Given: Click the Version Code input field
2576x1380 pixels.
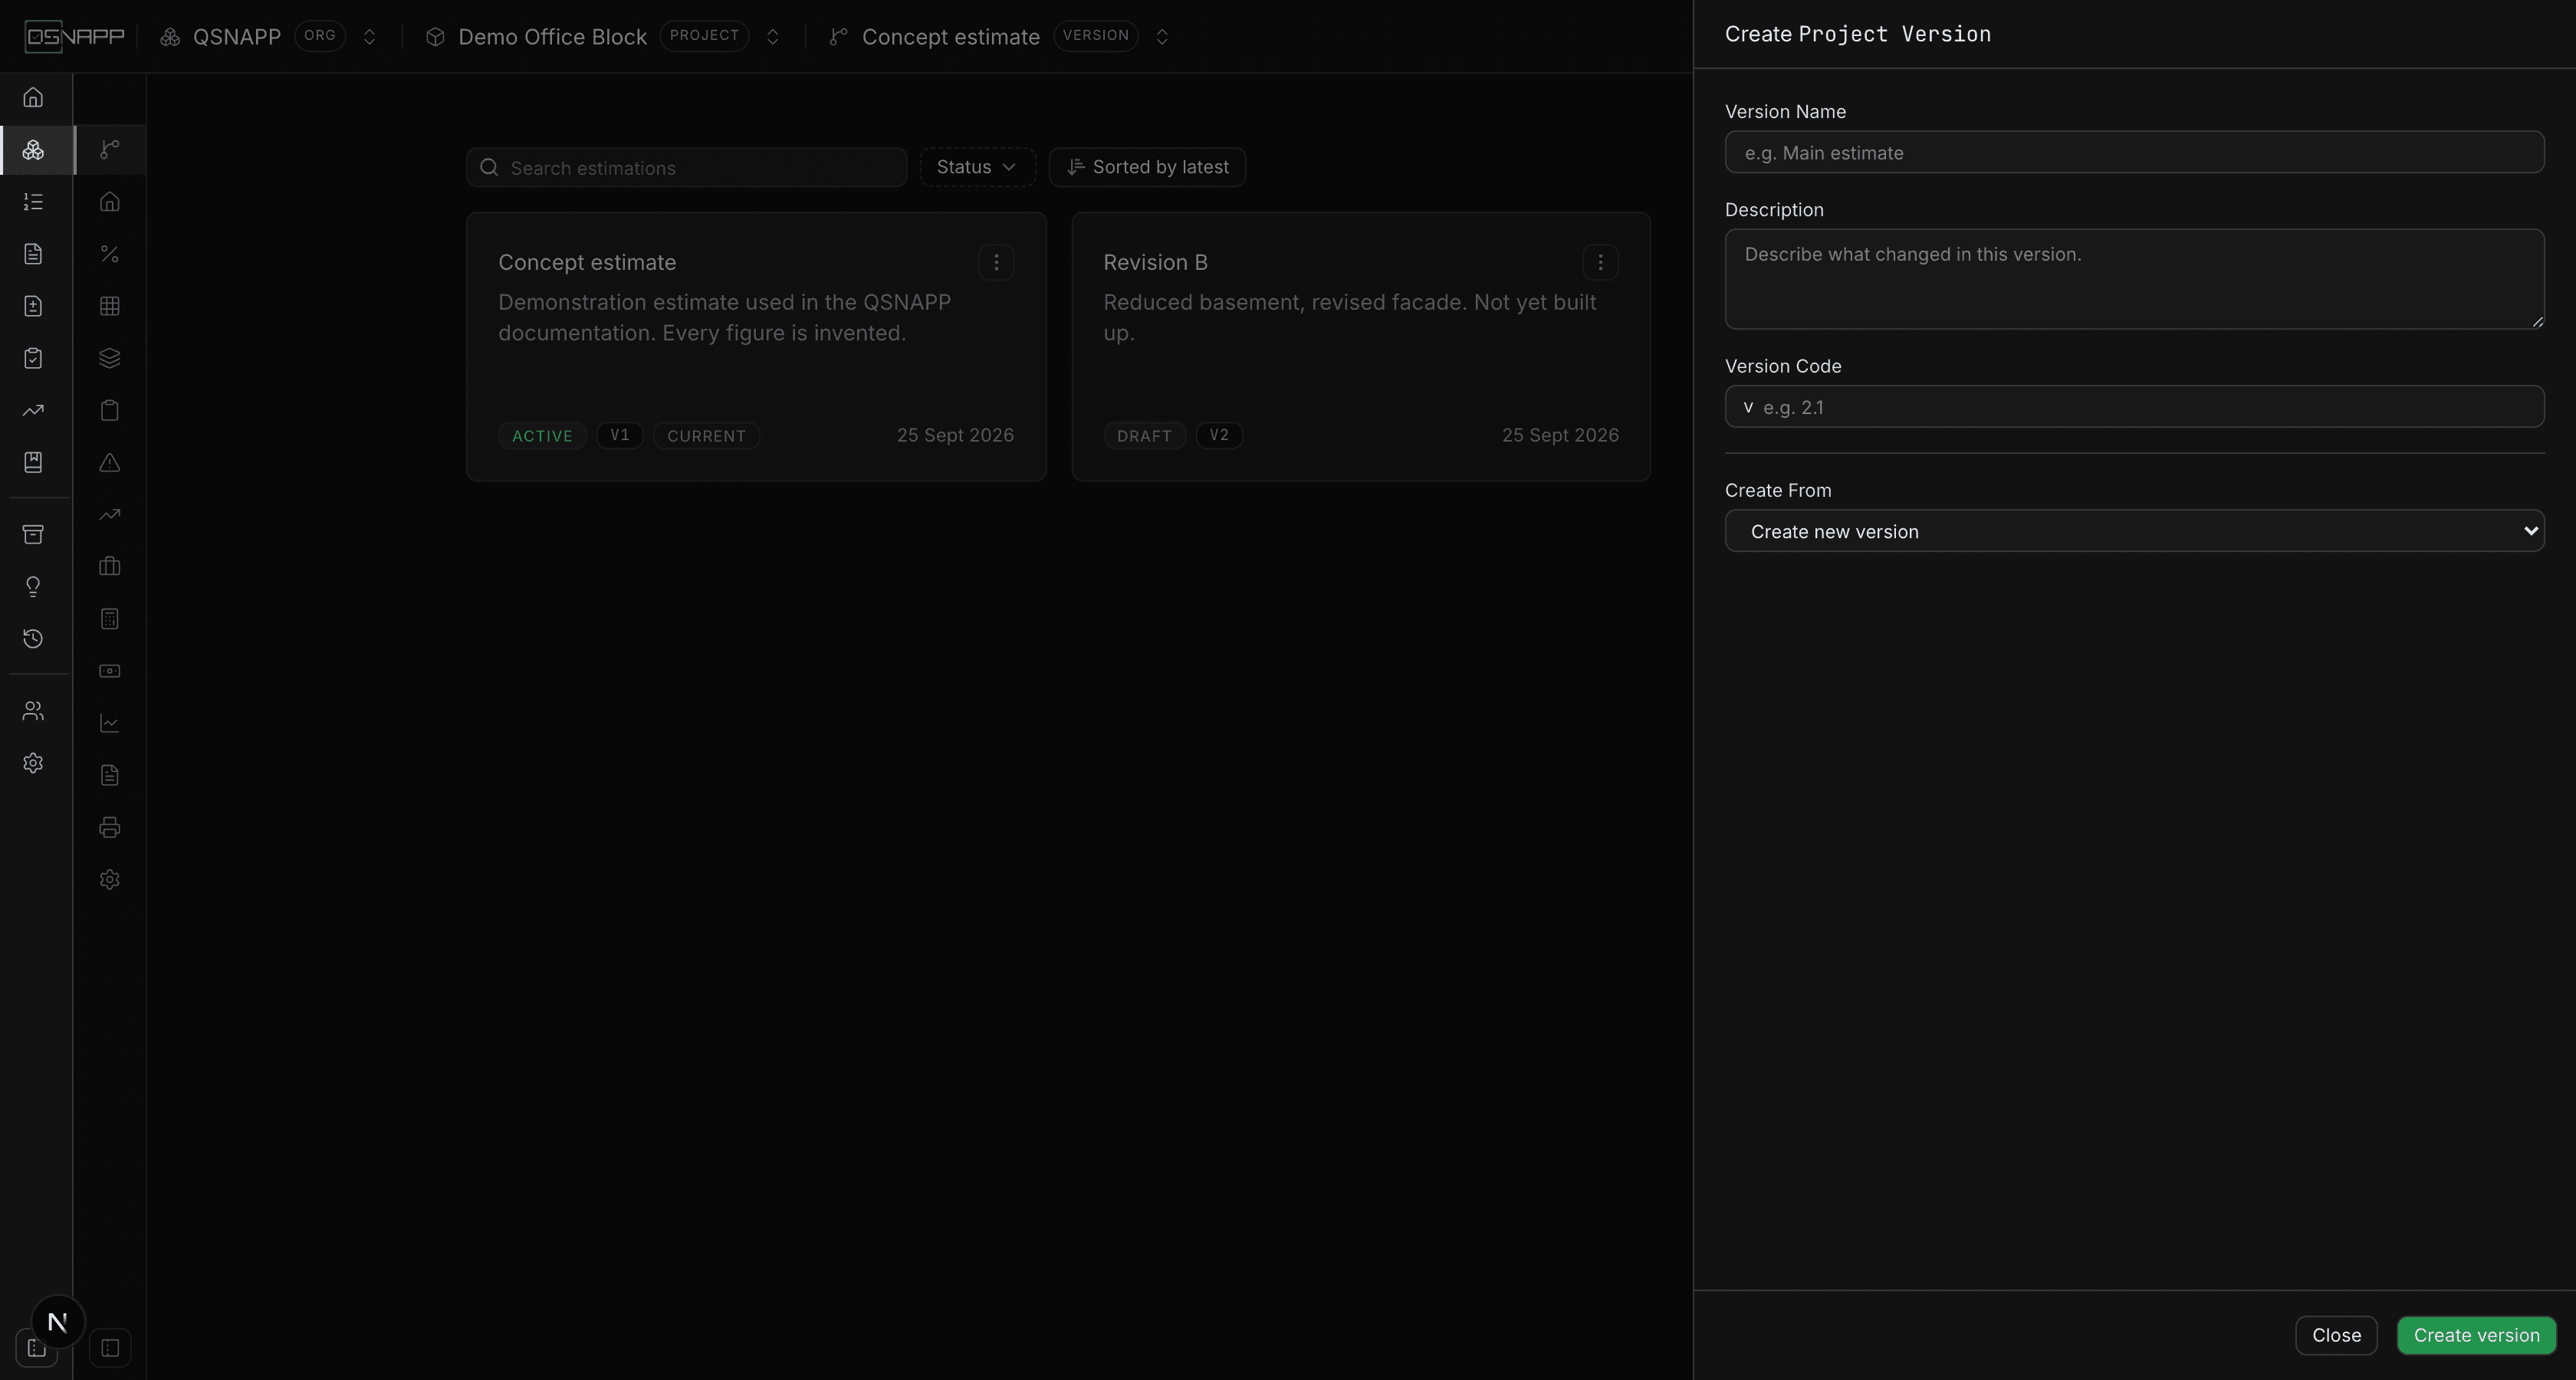Looking at the screenshot, I should [2134, 407].
